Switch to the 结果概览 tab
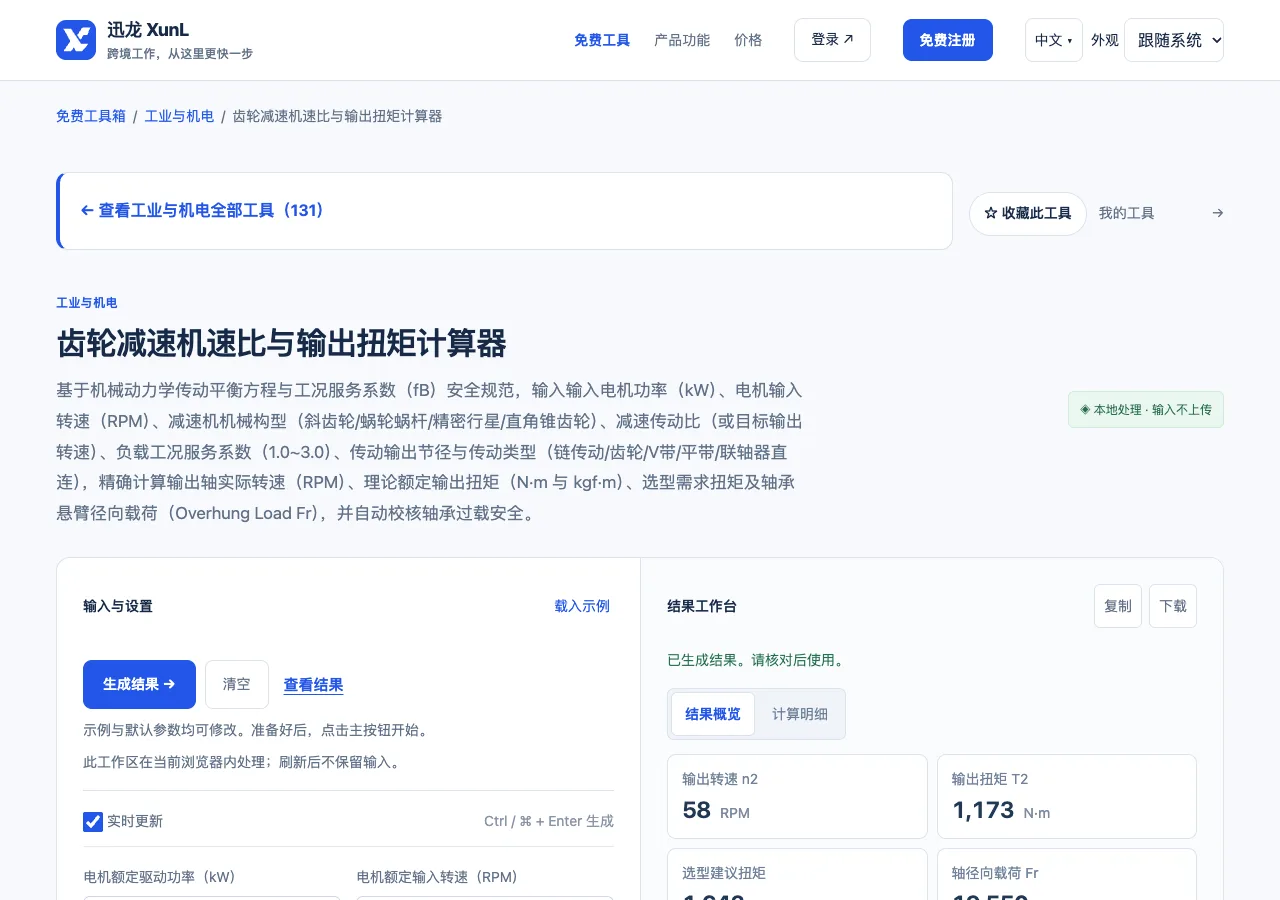This screenshot has height=900, width=1280. click(713, 714)
